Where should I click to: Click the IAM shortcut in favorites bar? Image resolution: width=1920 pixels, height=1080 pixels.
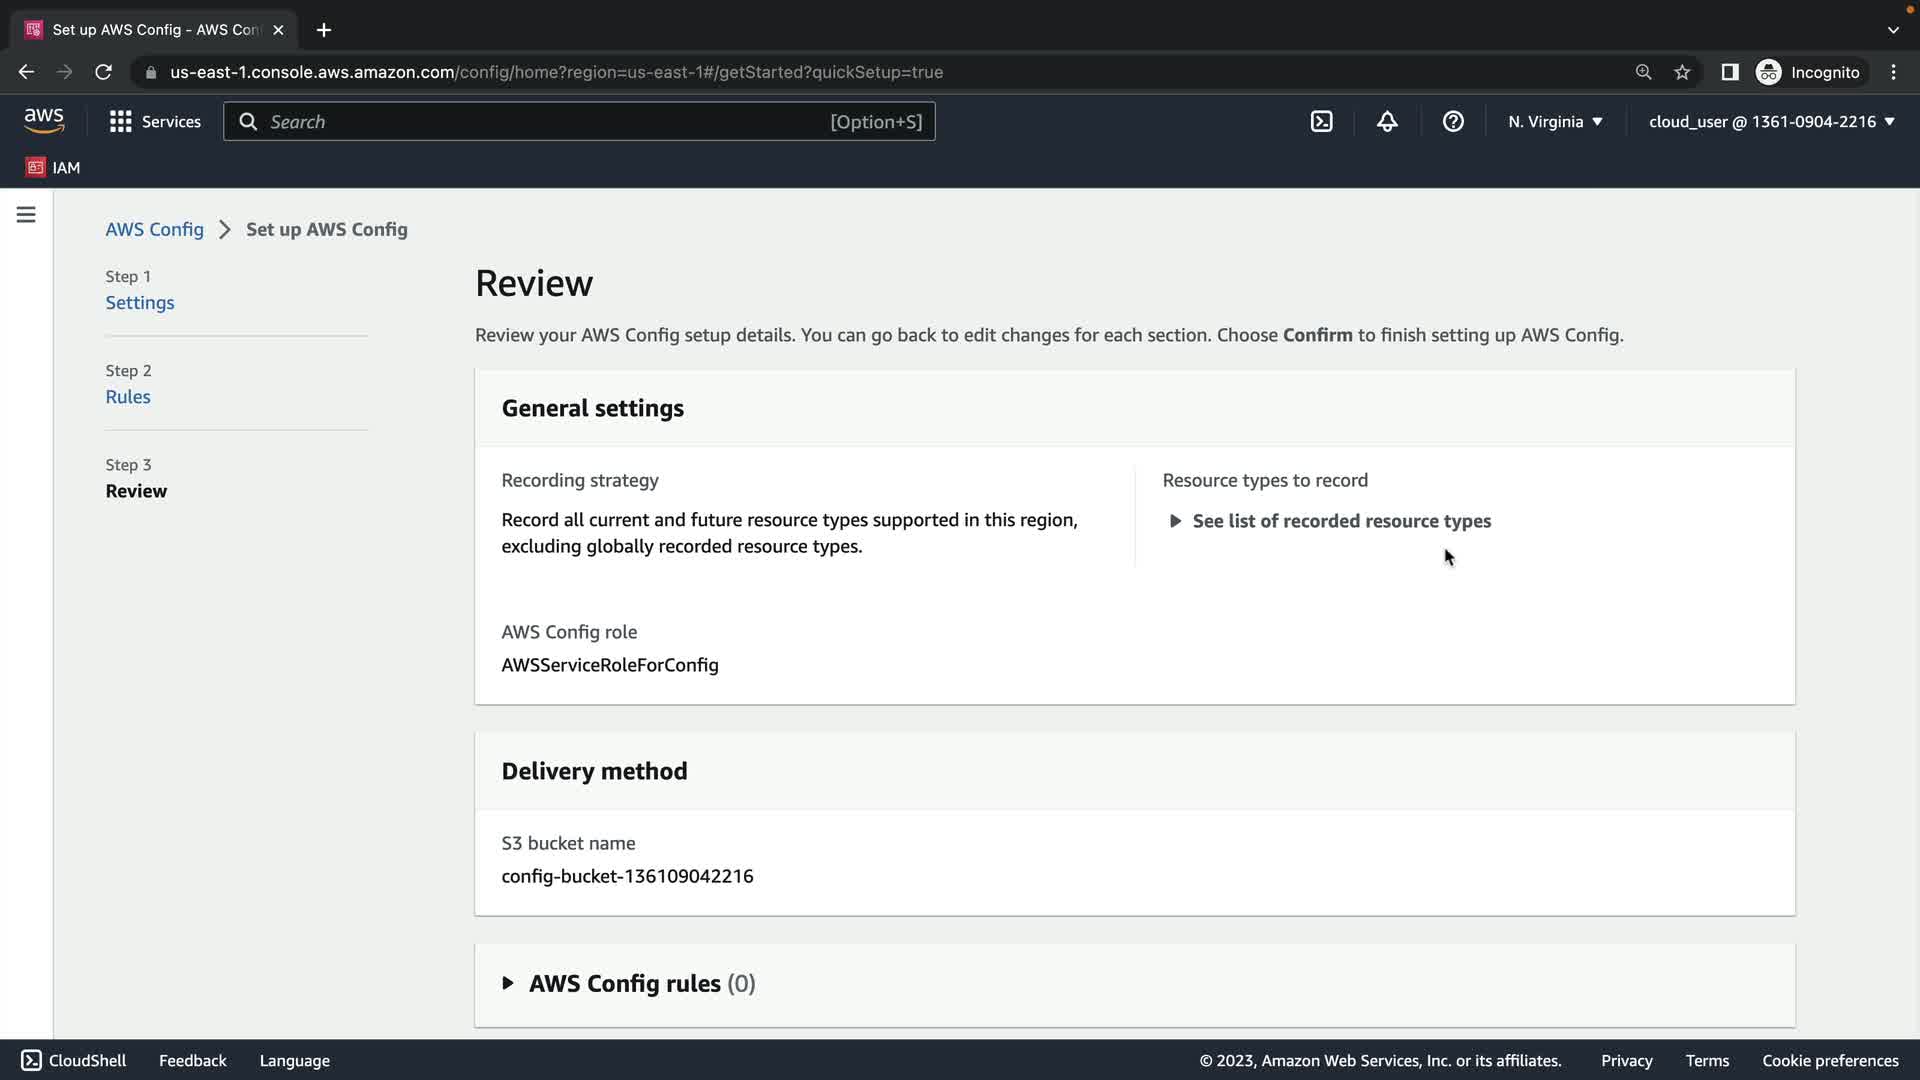coord(54,167)
